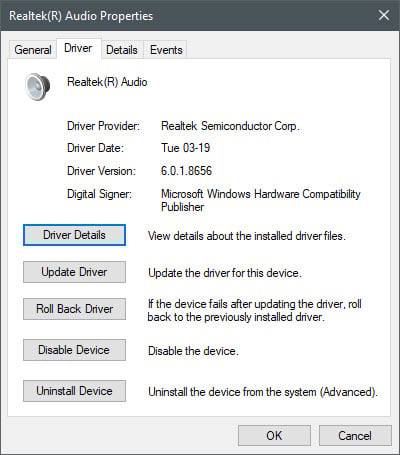This screenshot has height=455, width=400.
Task: Click 'Update the driver for this device.' text
Action: coord(225,273)
